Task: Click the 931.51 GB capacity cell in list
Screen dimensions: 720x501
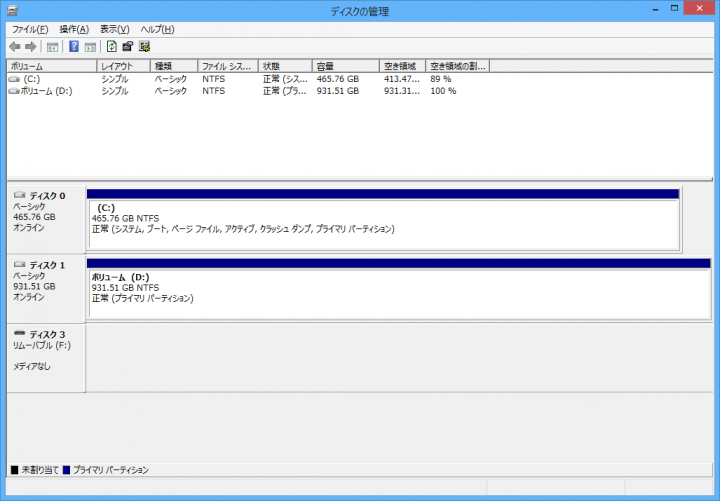Action: pyautogui.click(x=338, y=91)
